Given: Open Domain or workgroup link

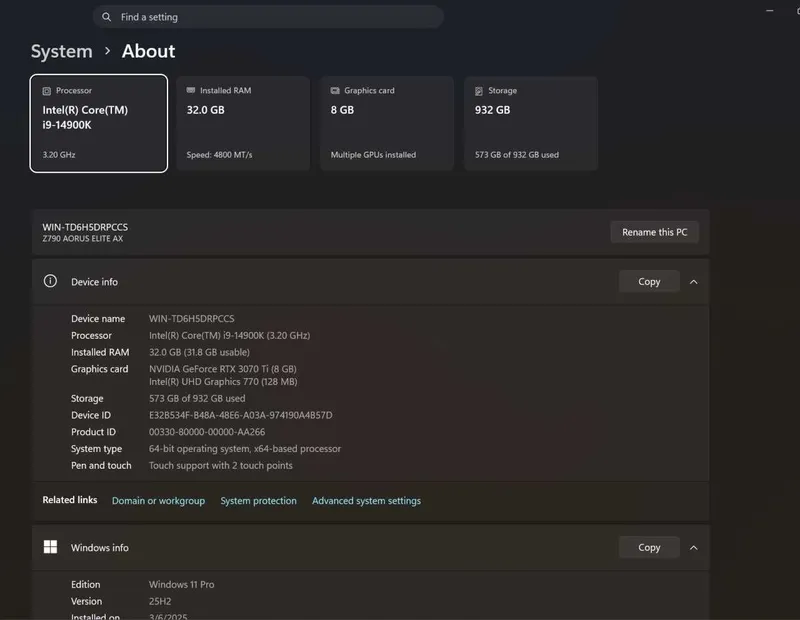Looking at the screenshot, I should pyautogui.click(x=158, y=501).
